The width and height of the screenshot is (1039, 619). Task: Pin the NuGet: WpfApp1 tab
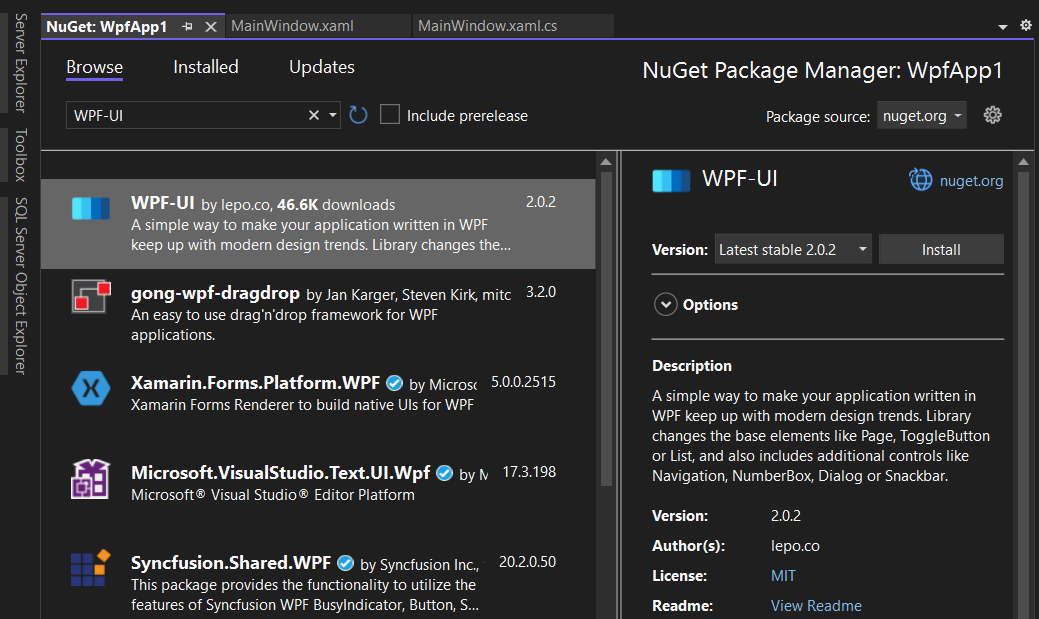(188, 26)
